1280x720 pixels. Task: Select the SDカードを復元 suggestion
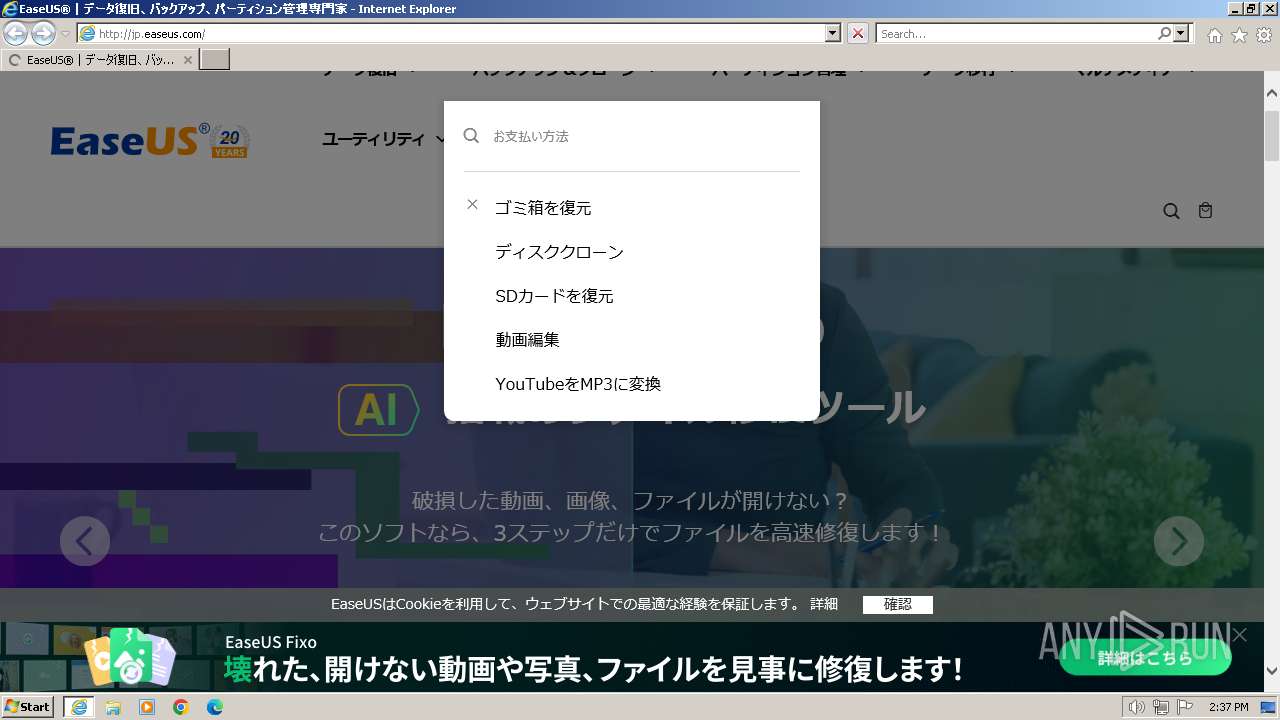[554, 296]
